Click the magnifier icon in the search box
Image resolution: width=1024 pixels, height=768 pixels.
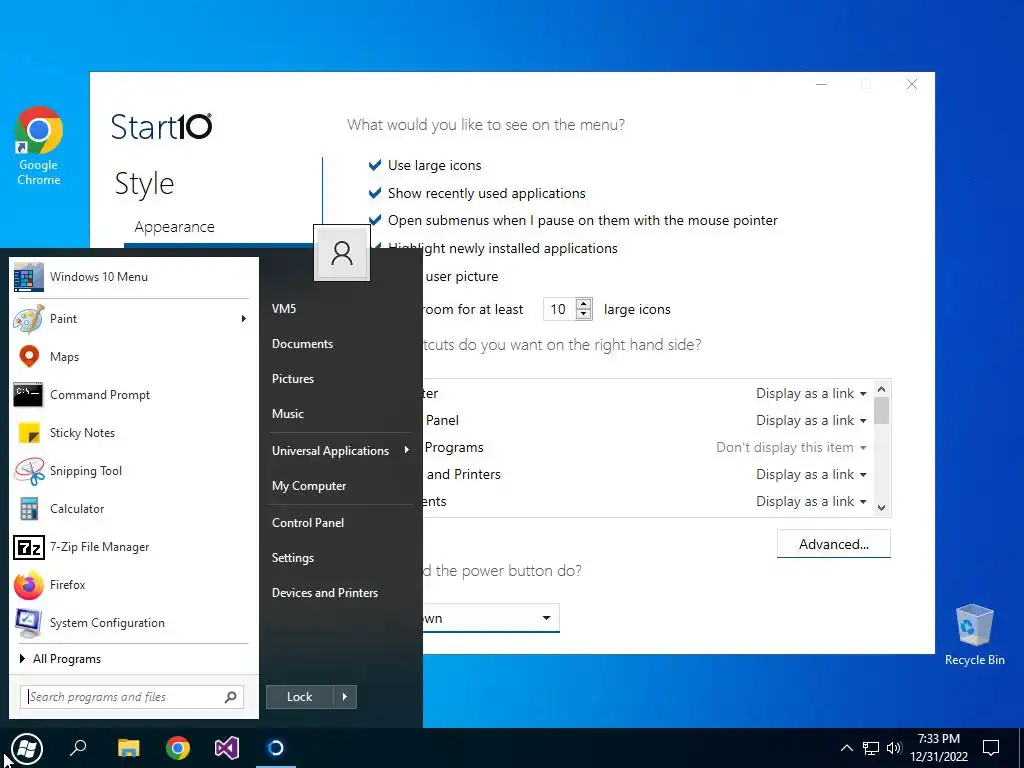coord(231,697)
